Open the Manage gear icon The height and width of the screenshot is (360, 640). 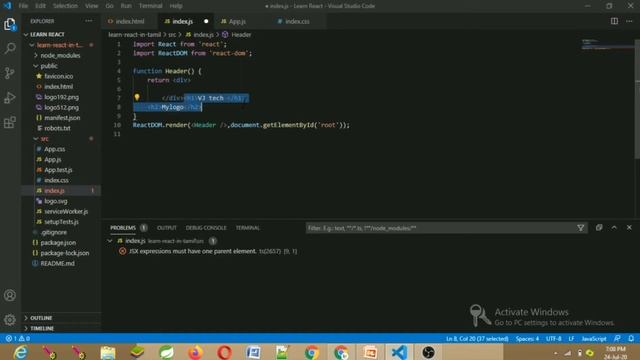pyautogui.click(x=10, y=320)
